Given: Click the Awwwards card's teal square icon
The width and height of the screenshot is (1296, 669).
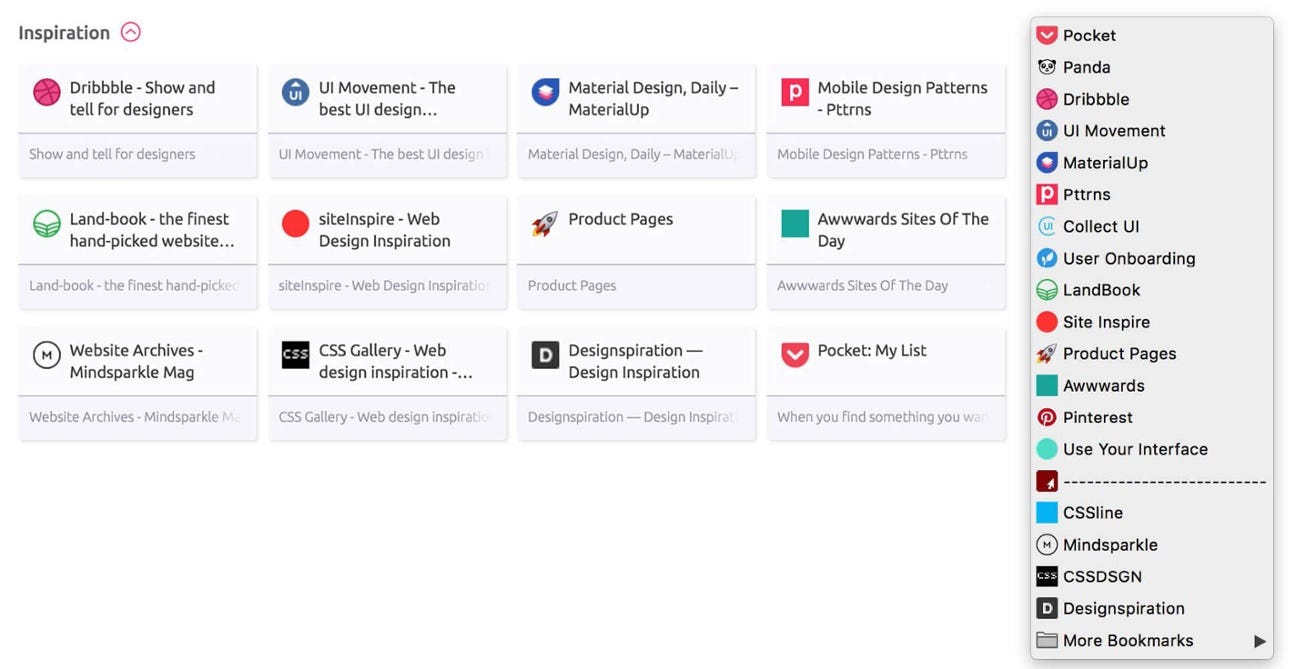Looking at the screenshot, I should (x=795, y=224).
